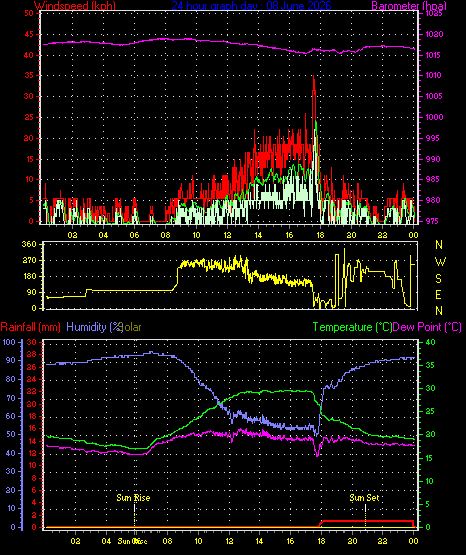Click the Temperature (°C) legend label
Image resolution: width=466 pixels, height=555 pixels.
[352, 327]
